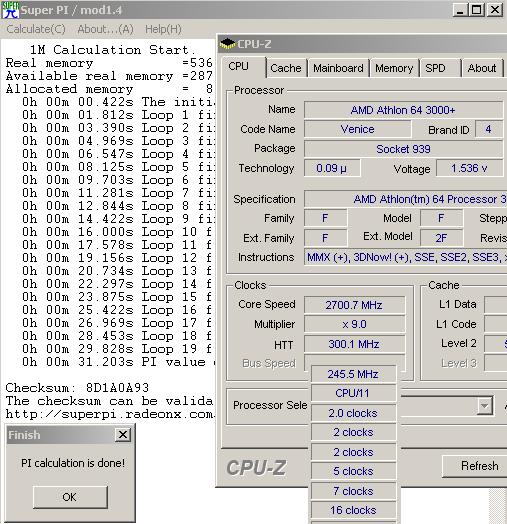Open the About...(A) menu in Super PI
The image size is (507, 524).
pos(105,29)
